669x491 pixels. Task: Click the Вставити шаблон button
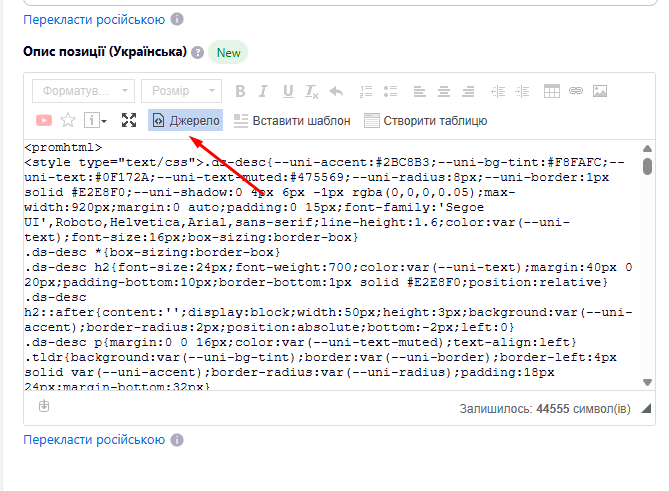pyautogui.click(x=292, y=121)
